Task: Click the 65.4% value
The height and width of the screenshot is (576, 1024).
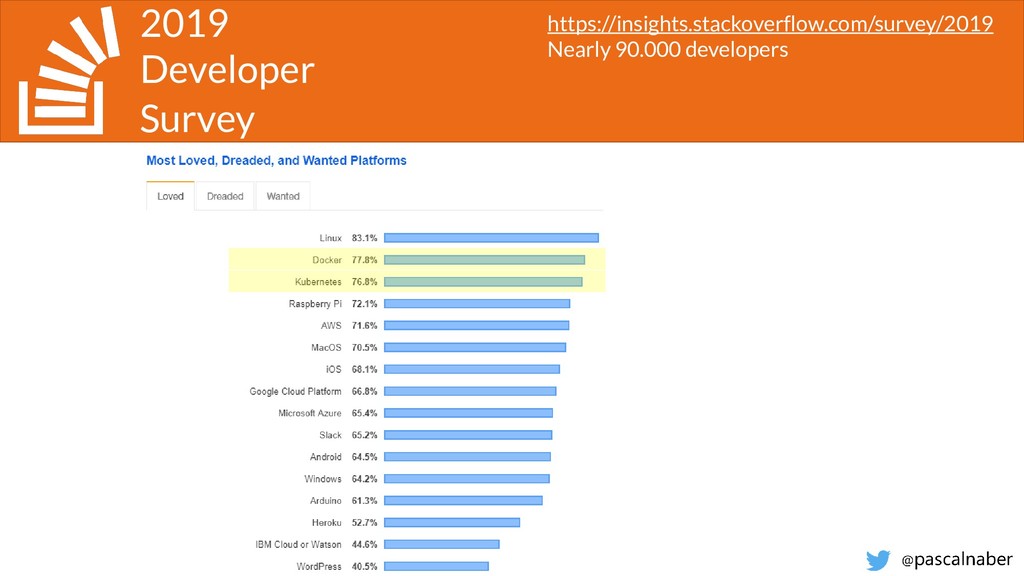Action: click(x=364, y=413)
